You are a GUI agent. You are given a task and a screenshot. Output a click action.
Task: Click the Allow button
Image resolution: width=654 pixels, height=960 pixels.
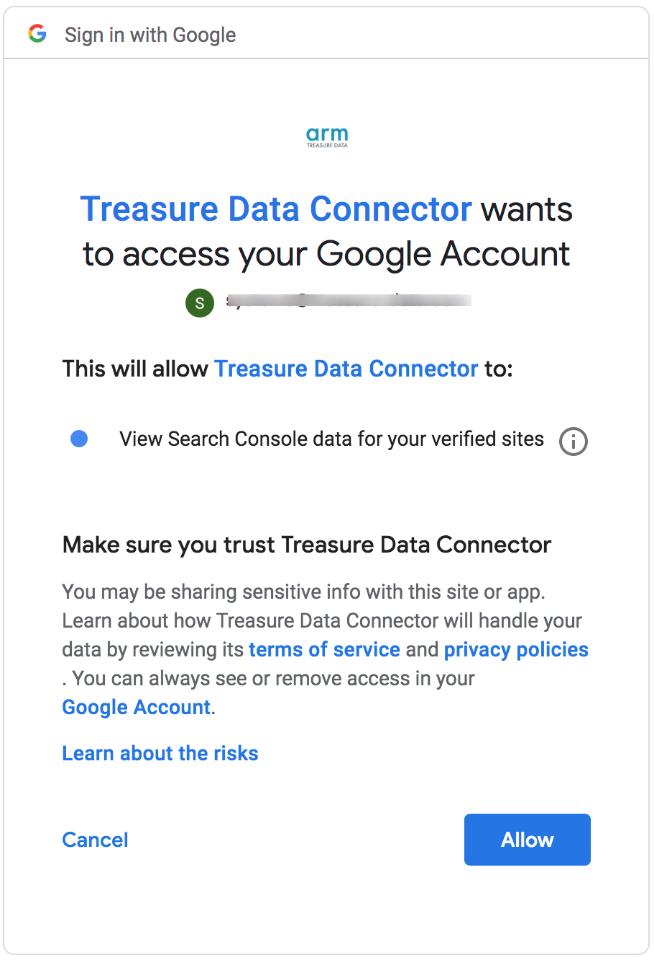[527, 840]
